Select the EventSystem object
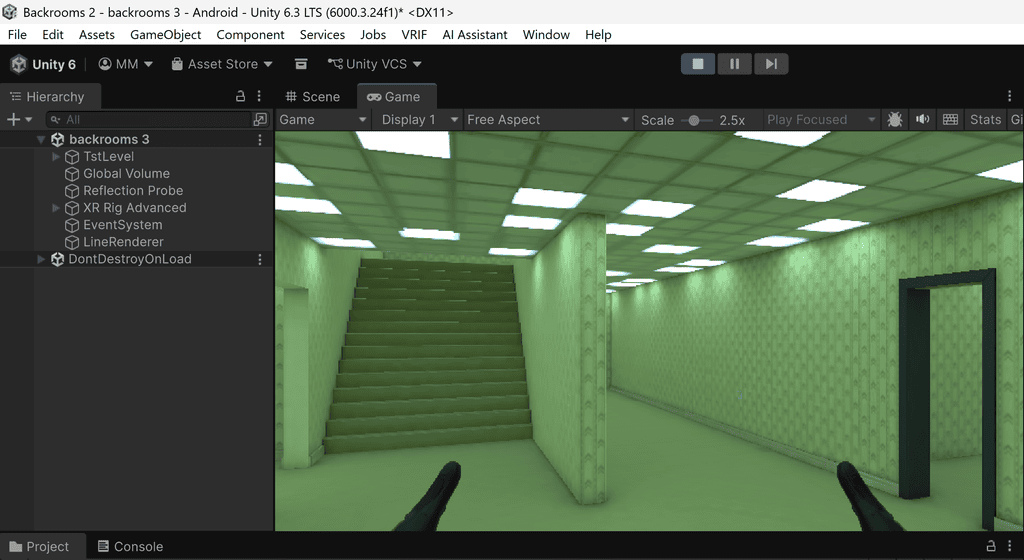This screenshot has height=560, width=1024. 122,225
